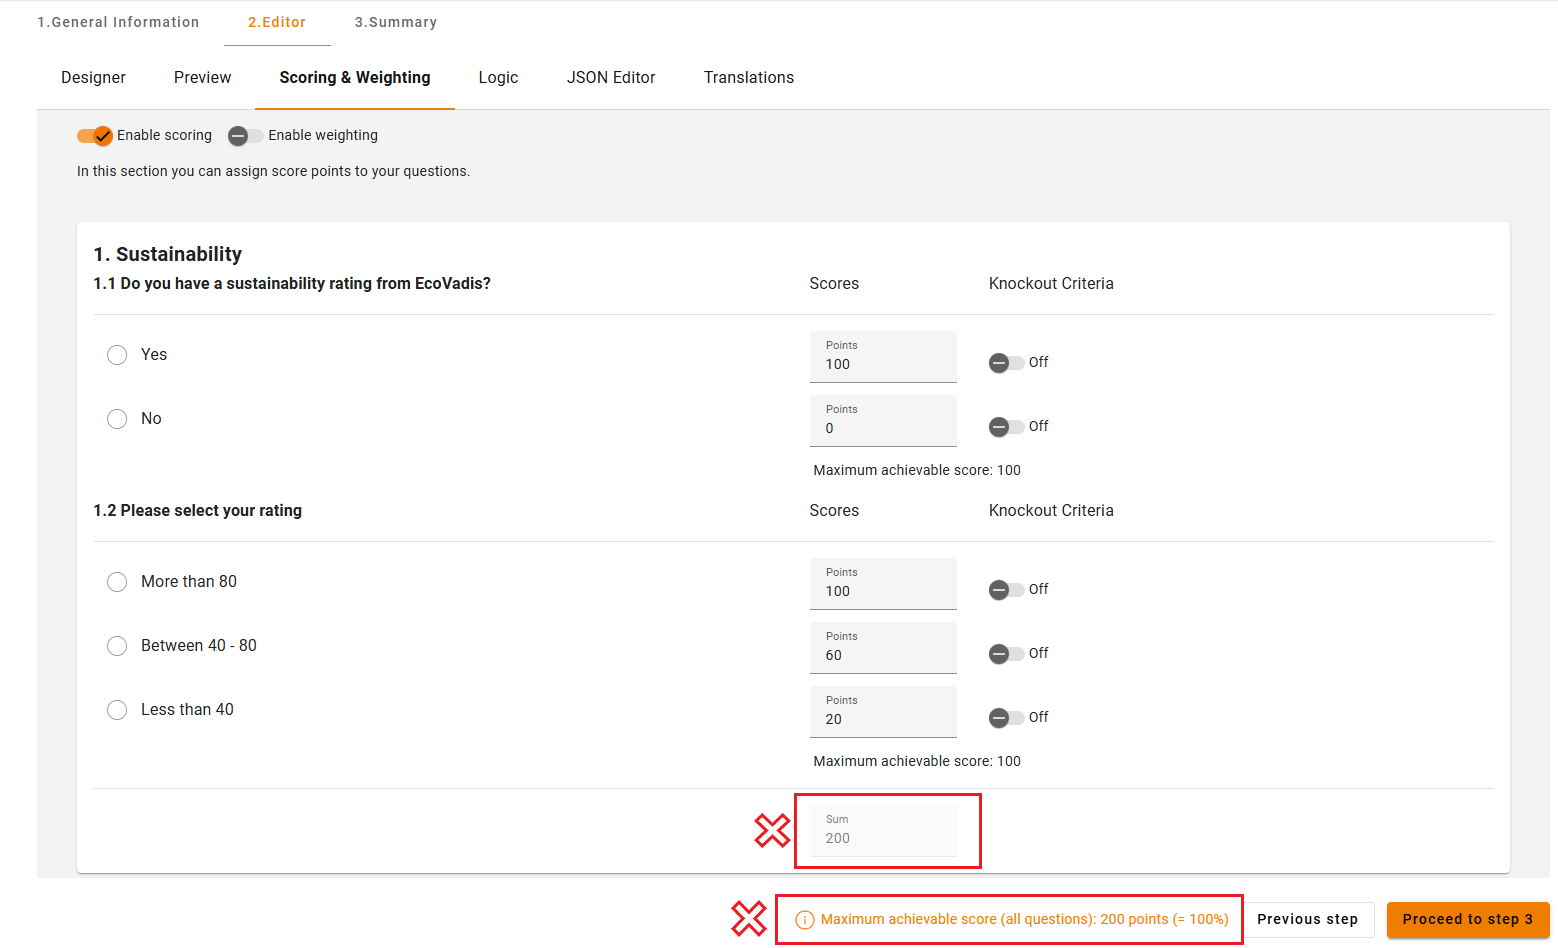Click the Points field for Yes answer
1558x948 pixels.
(x=883, y=364)
